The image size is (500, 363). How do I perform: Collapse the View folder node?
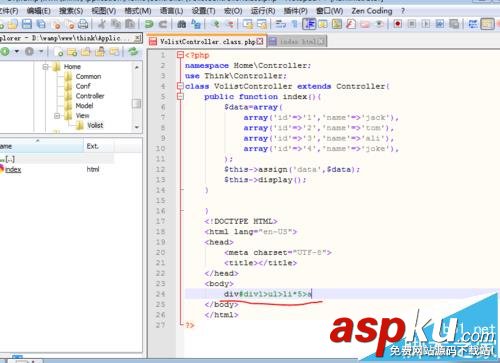[x=57, y=116]
